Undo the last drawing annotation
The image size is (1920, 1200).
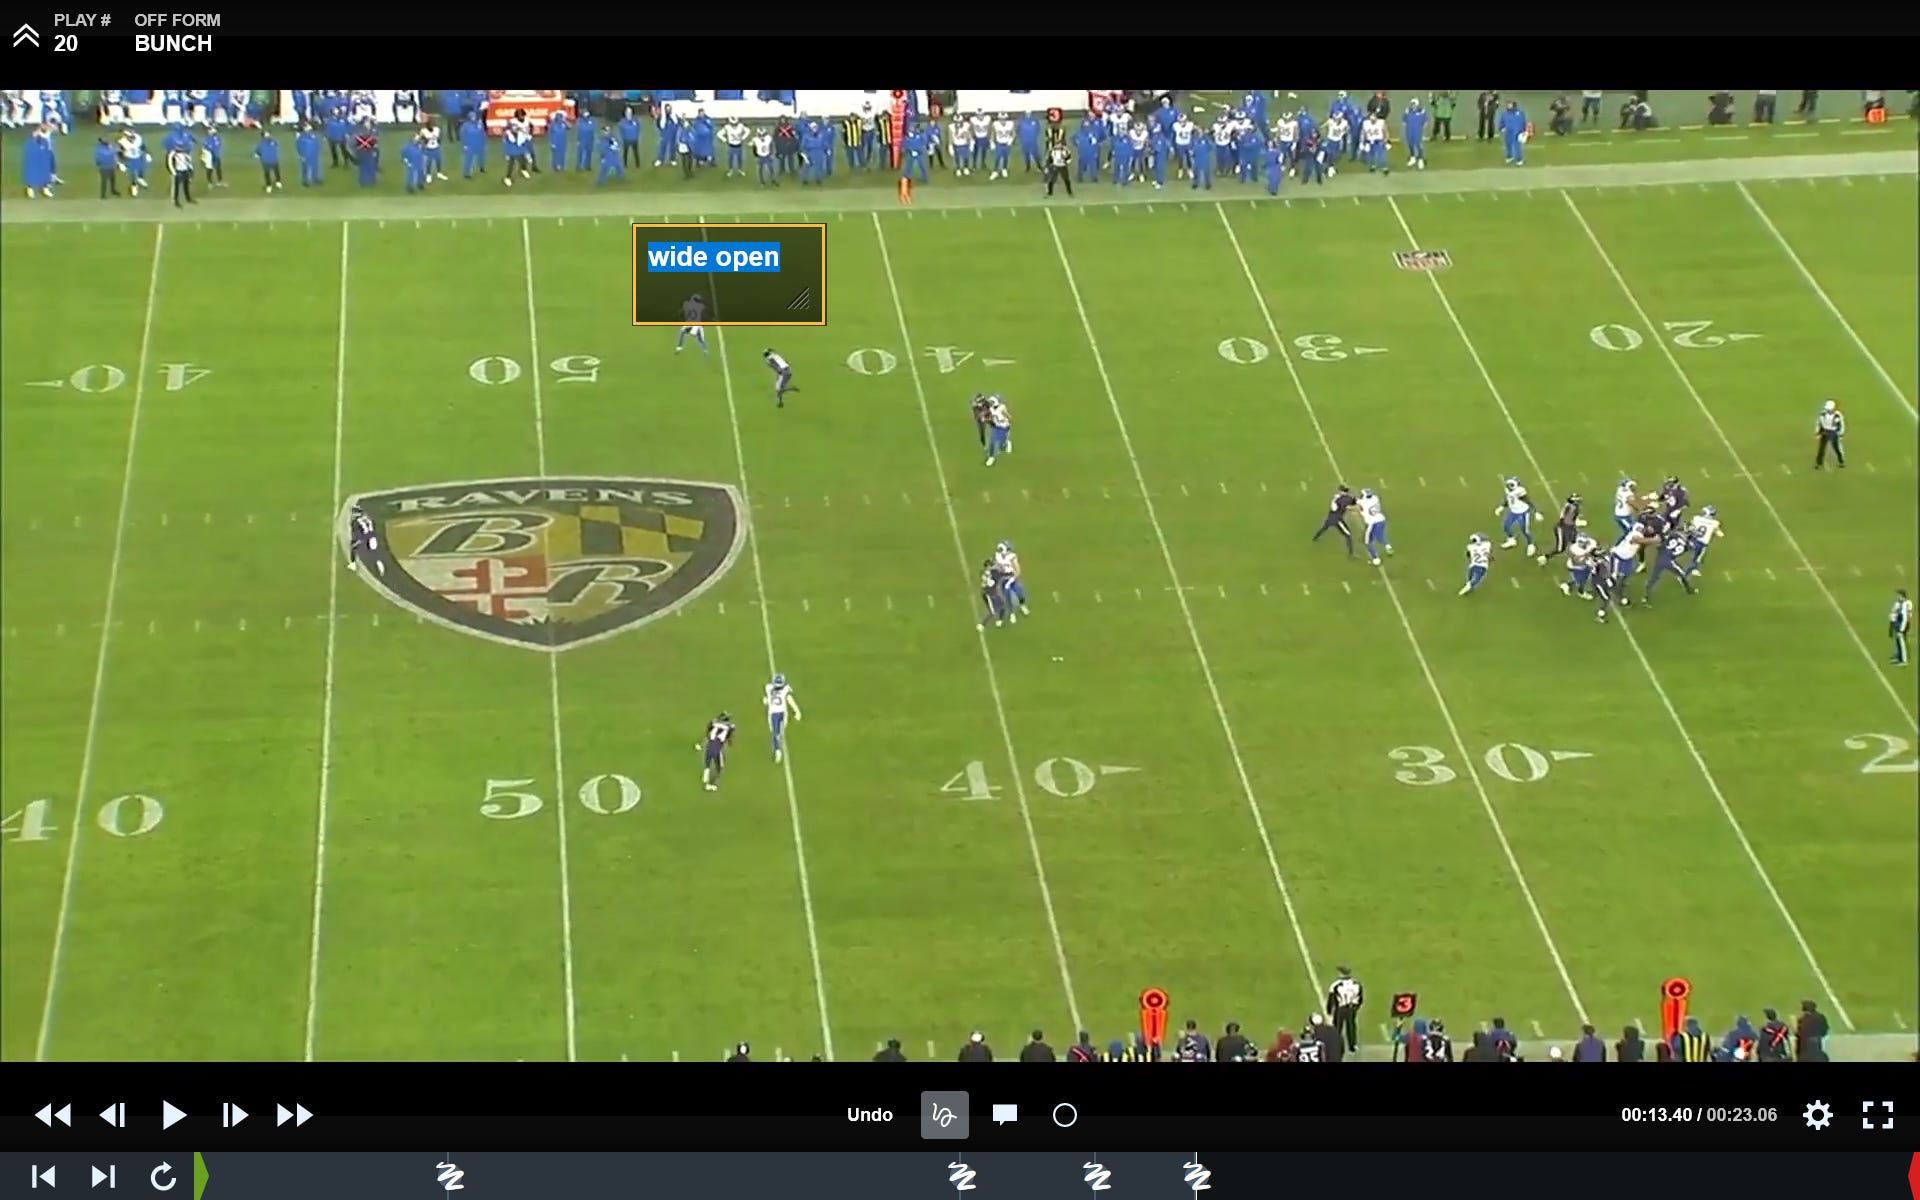pyautogui.click(x=870, y=1115)
